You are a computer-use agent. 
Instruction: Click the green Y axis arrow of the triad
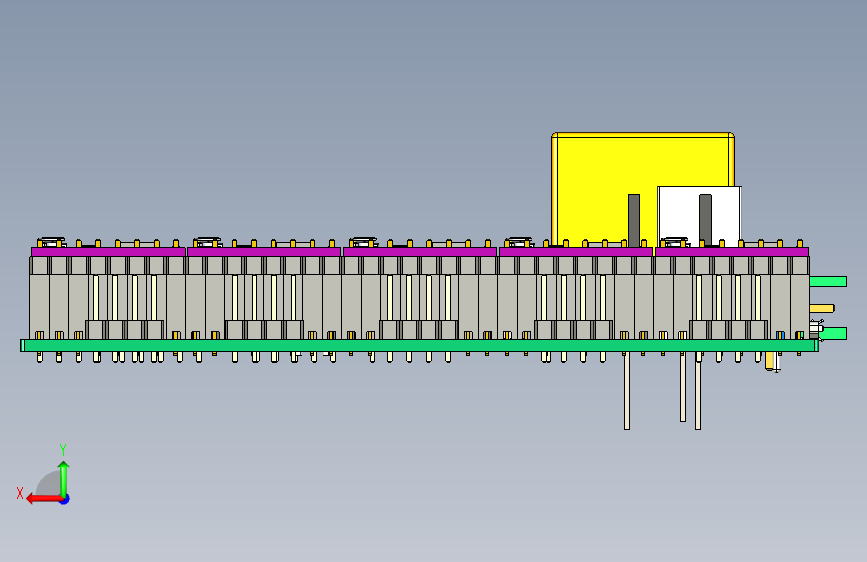pos(64,478)
